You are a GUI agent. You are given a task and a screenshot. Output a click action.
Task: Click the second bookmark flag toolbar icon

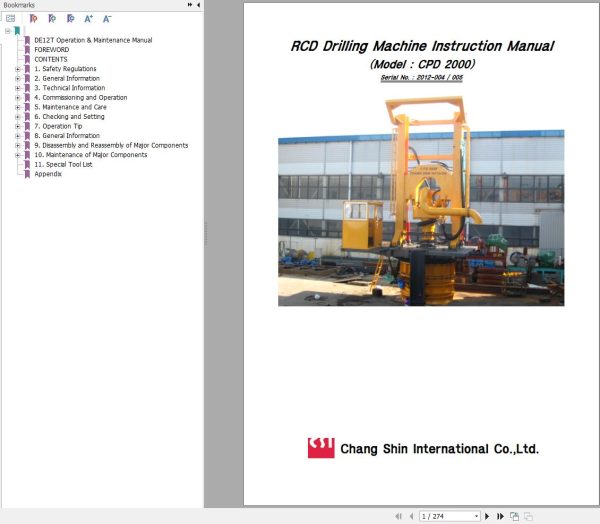(x=52, y=18)
